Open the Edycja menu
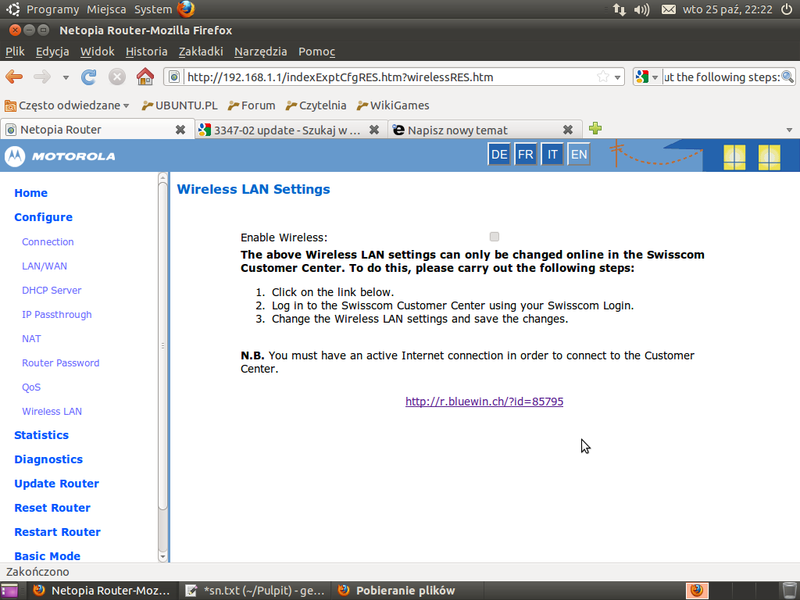The width and height of the screenshot is (800, 600). [x=52, y=52]
